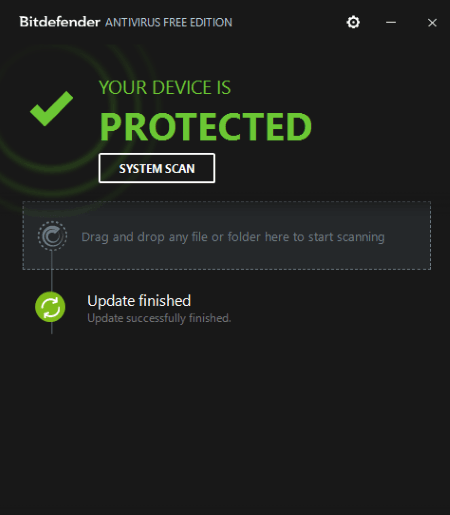Click the green protected checkmark icon
The height and width of the screenshot is (515, 450).
pos(51,108)
